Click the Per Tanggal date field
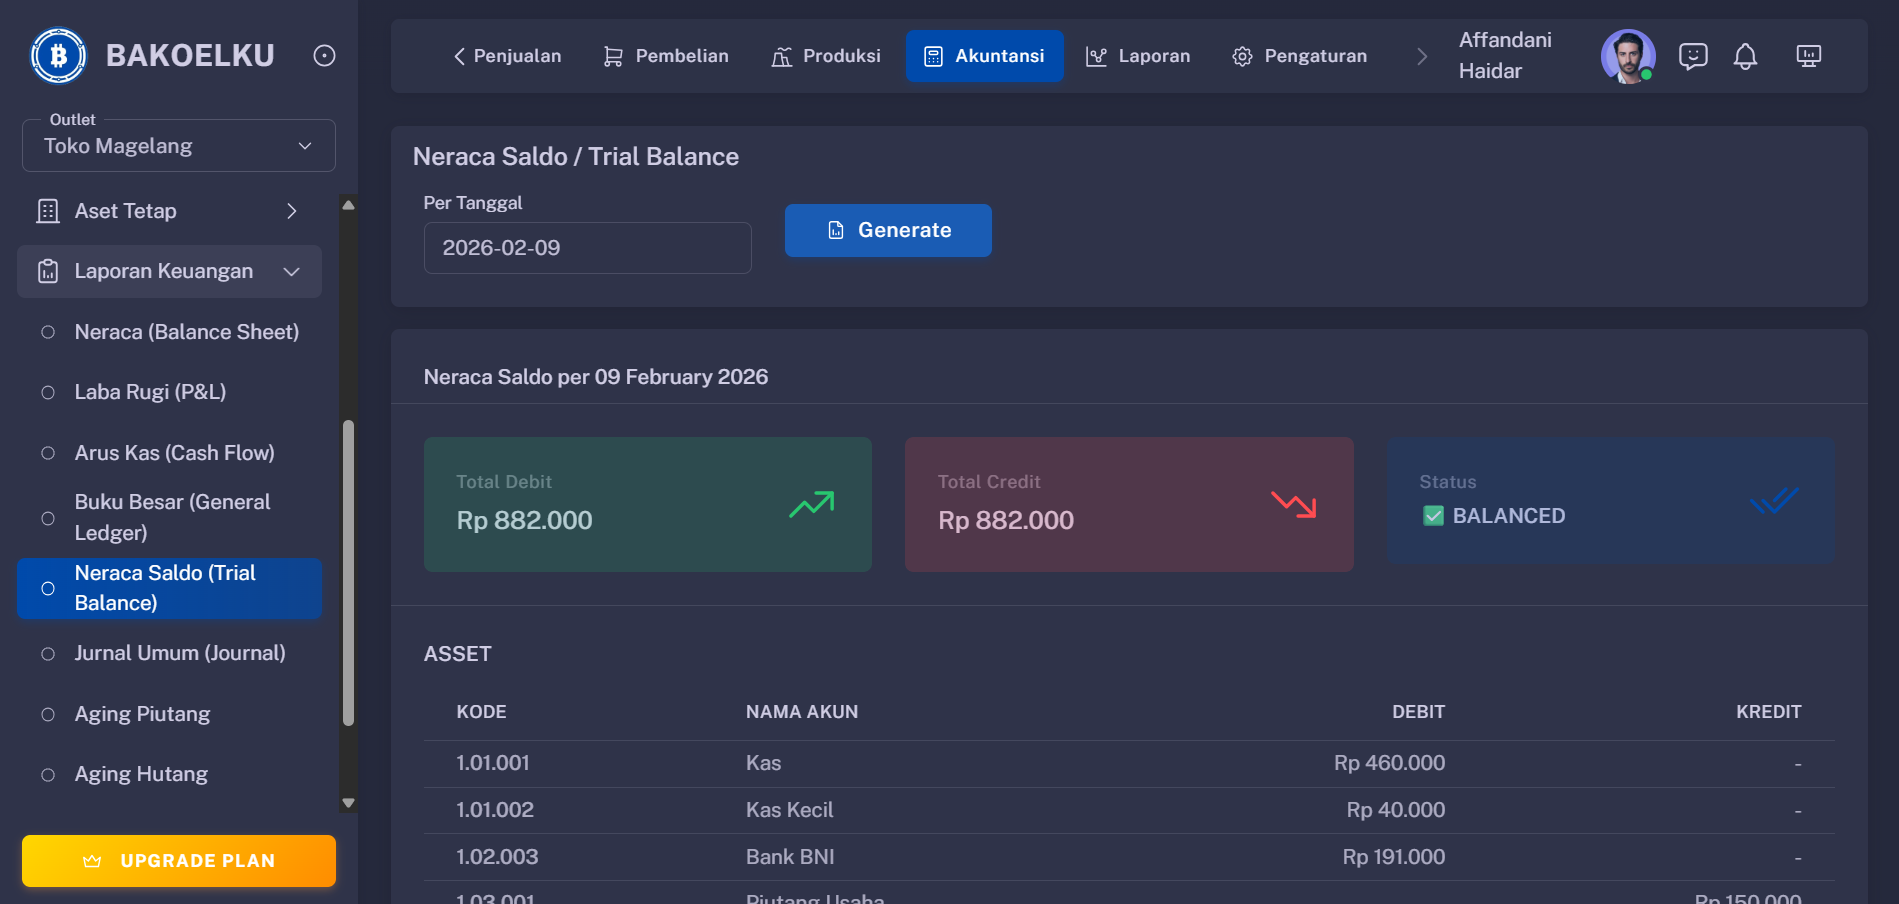This screenshot has height=904, width=1899. tap(587, 248)
